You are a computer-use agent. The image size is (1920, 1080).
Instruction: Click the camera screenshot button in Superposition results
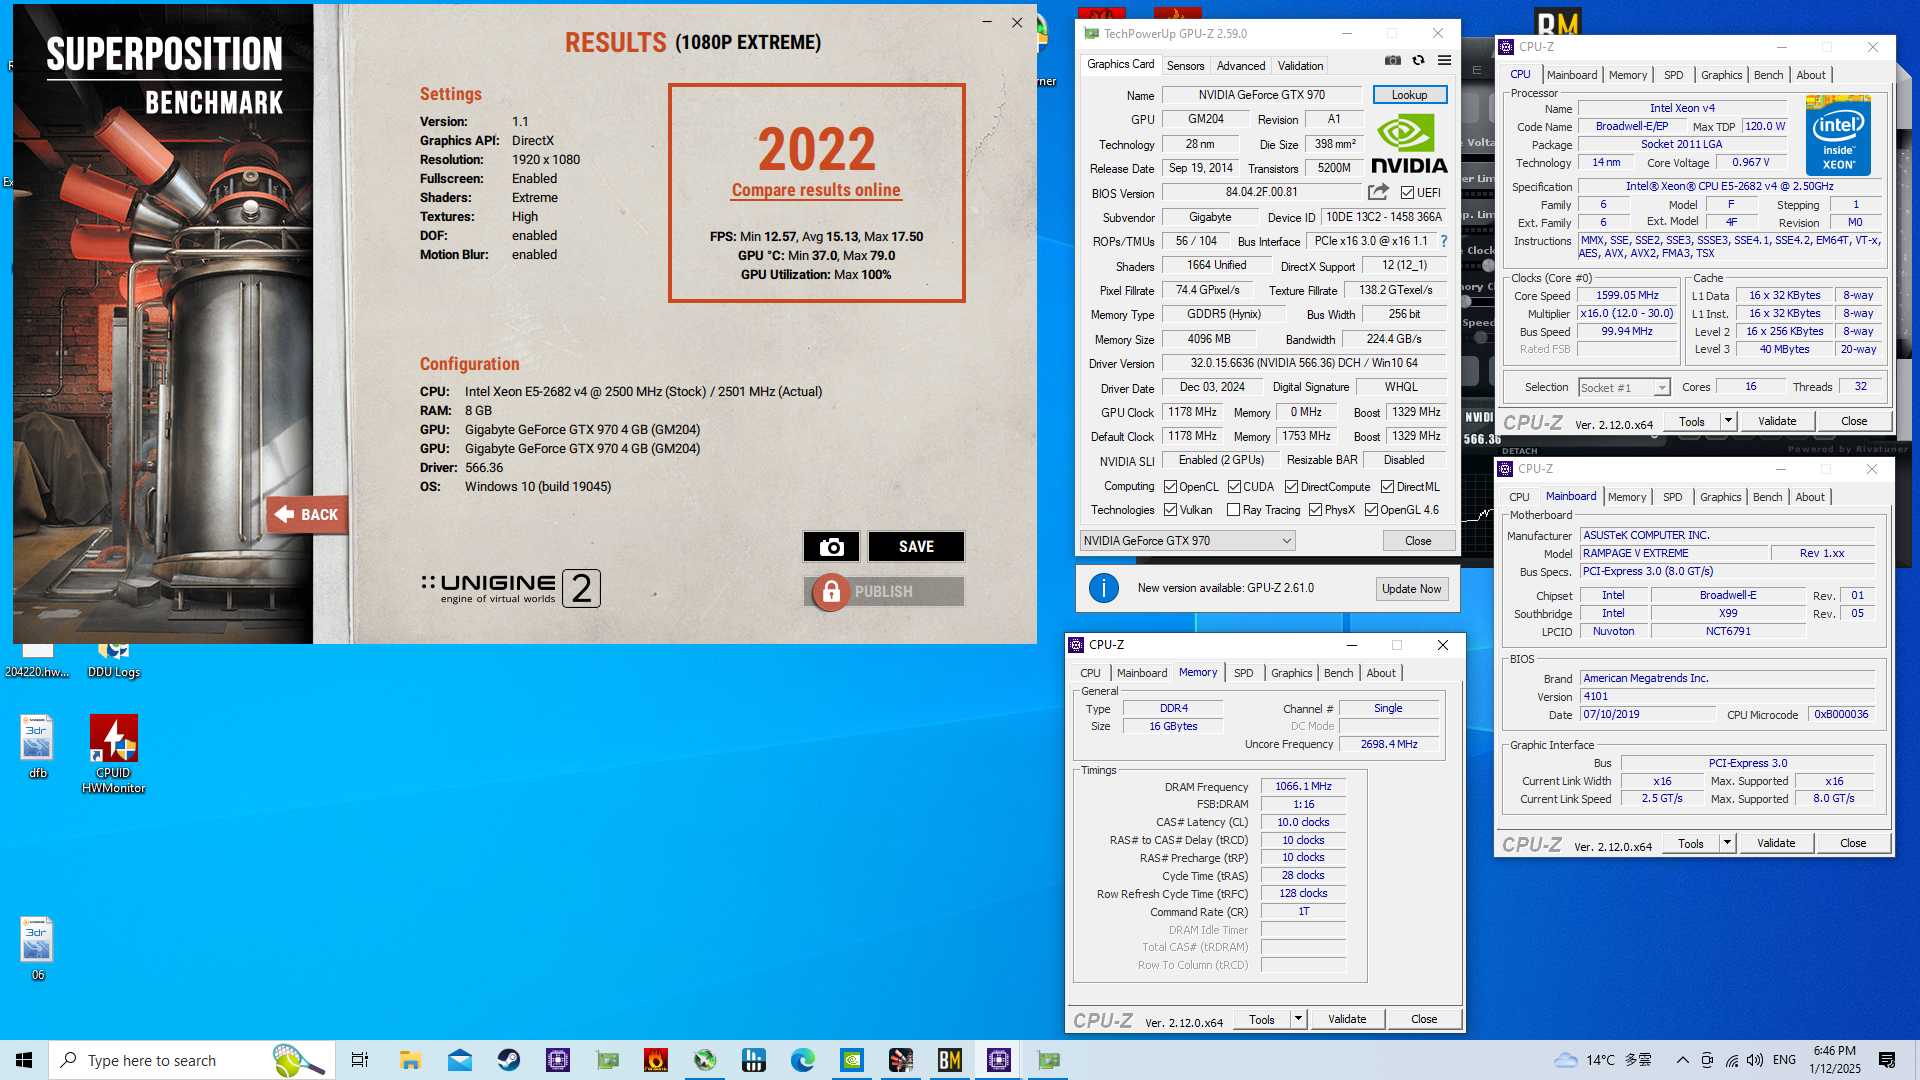coord(831,547)
